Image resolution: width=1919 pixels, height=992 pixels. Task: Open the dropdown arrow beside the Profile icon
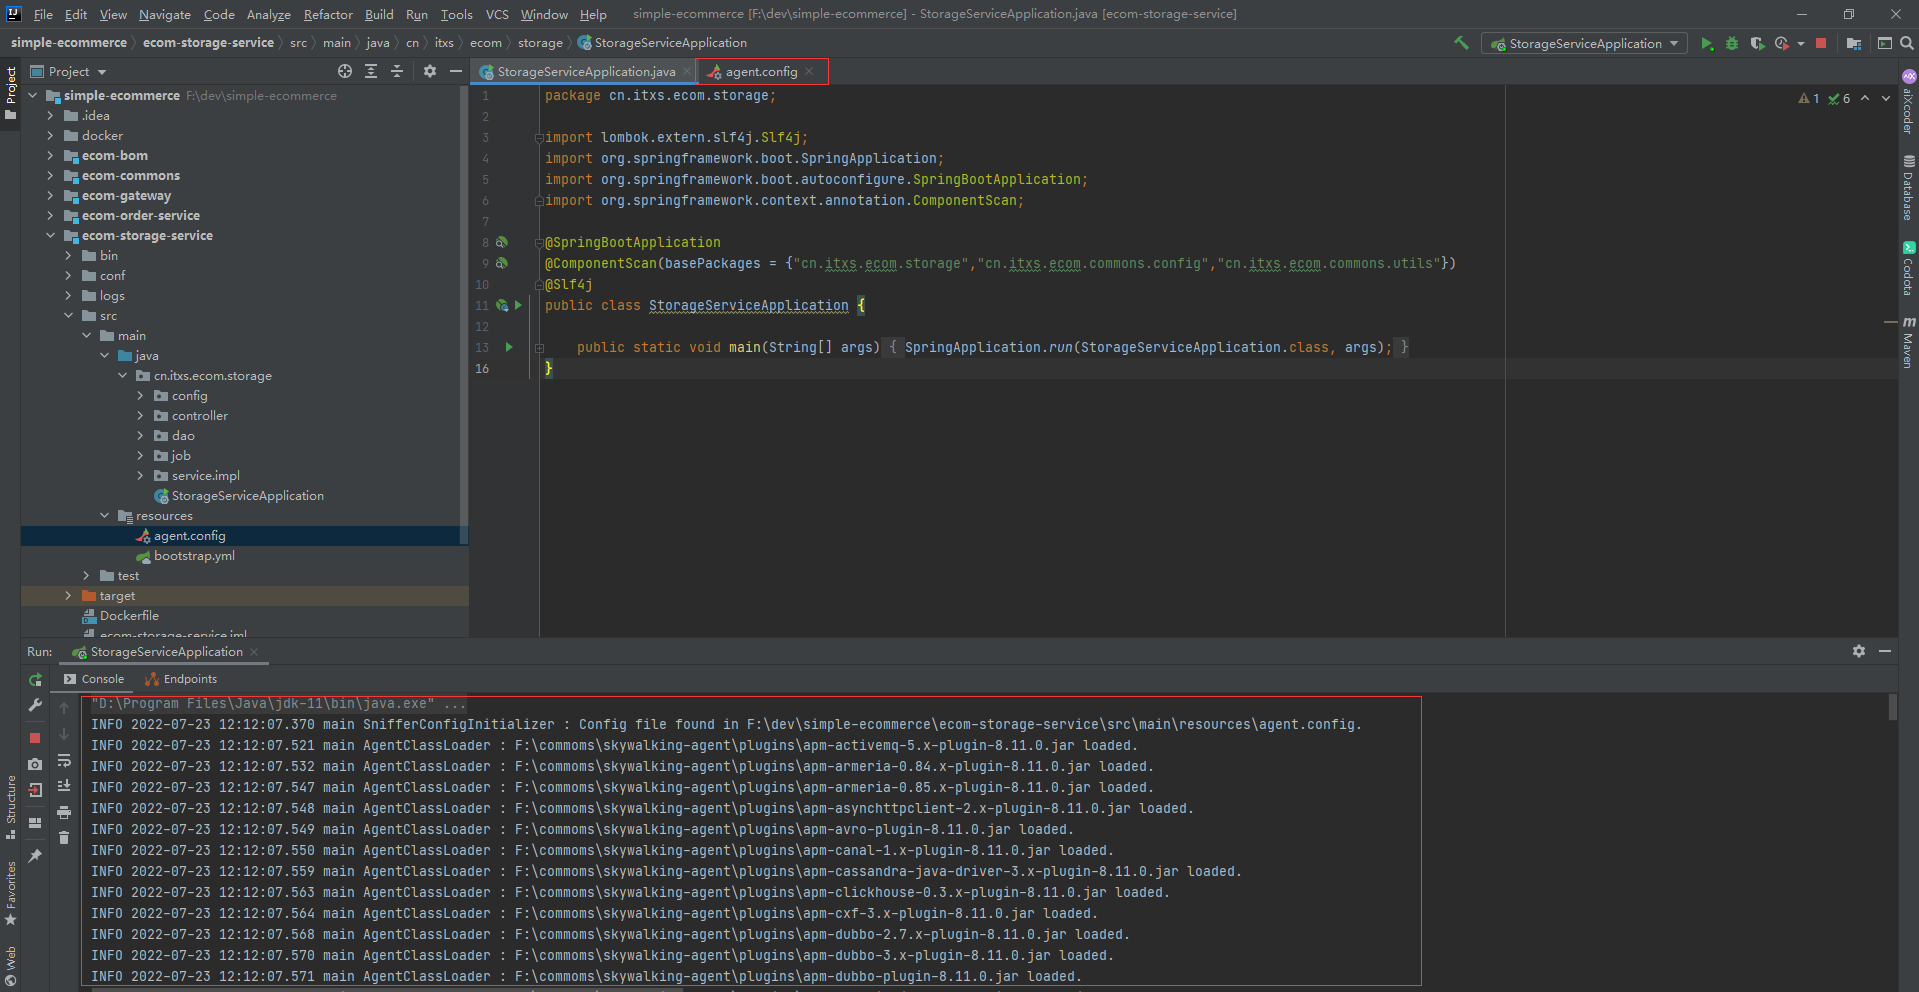pos(1801,44)
